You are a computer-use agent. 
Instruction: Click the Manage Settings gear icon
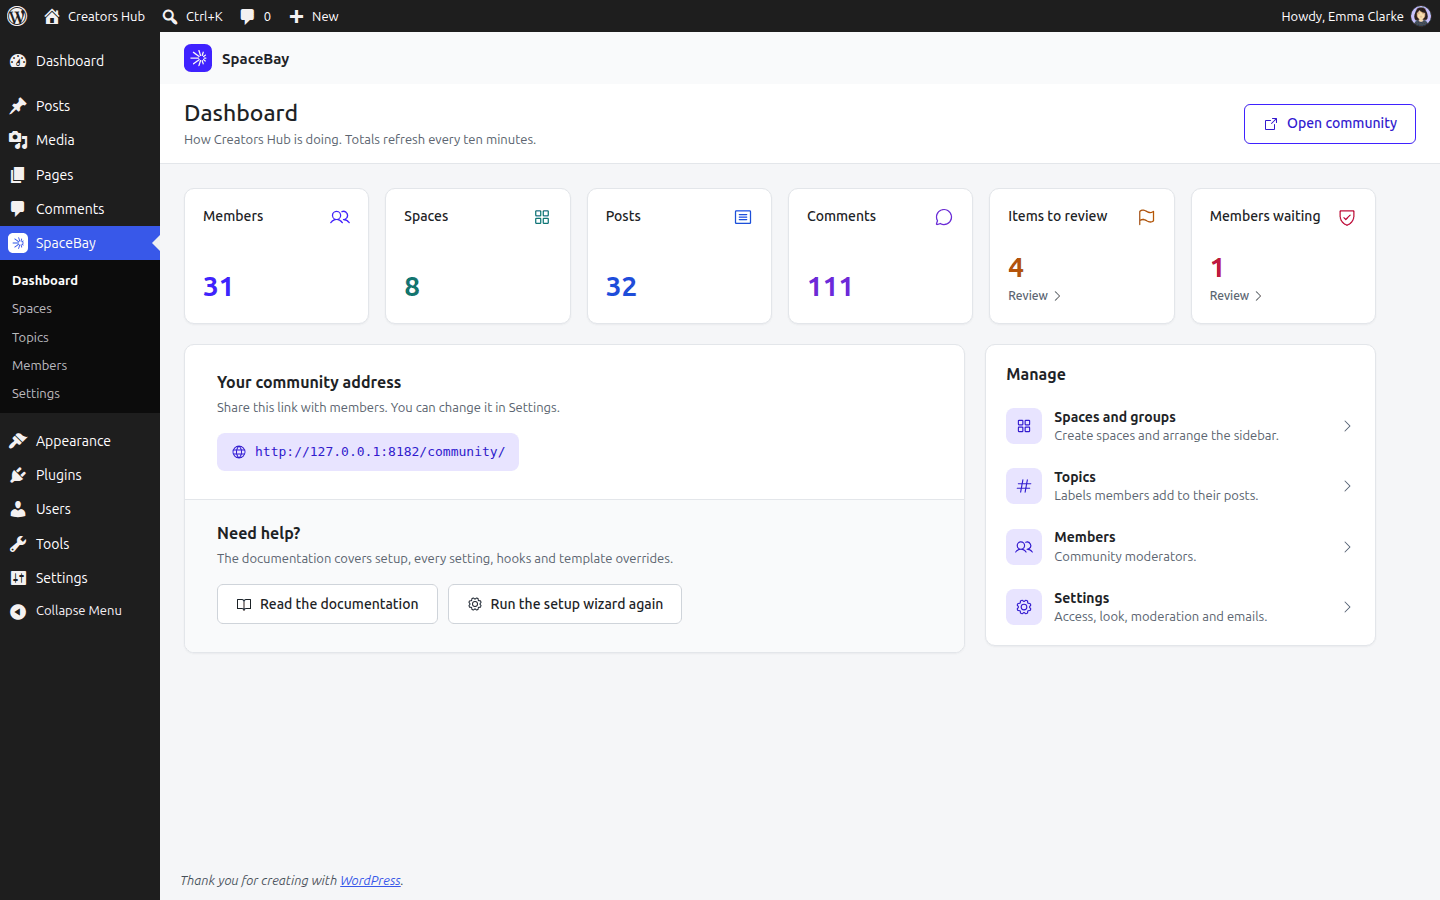pyautogui.click(x=1024, y=607)
